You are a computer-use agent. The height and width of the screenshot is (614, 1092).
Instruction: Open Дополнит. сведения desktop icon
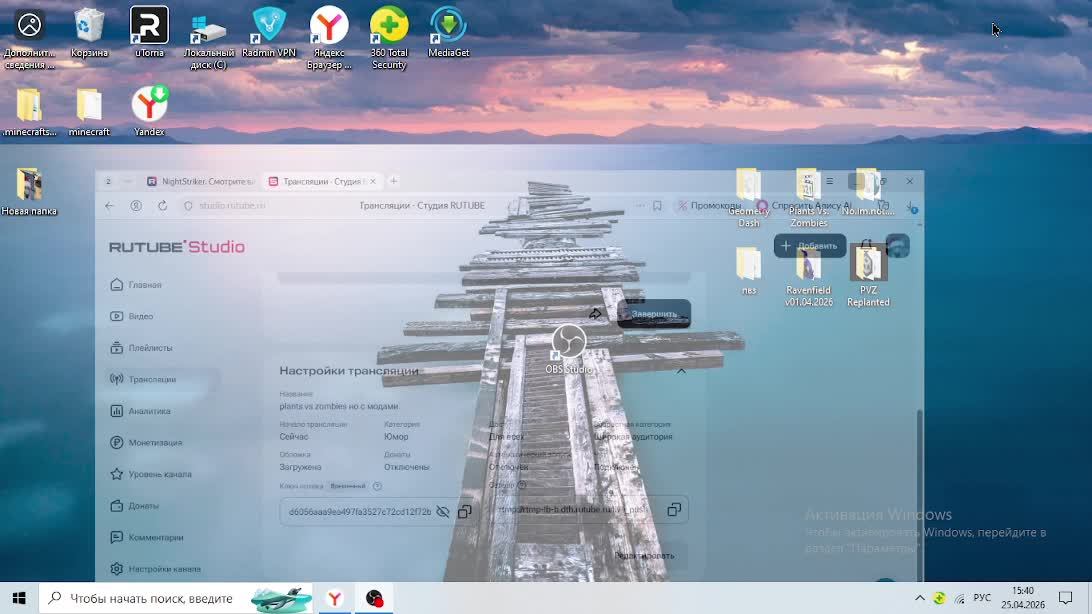(29, 38)
